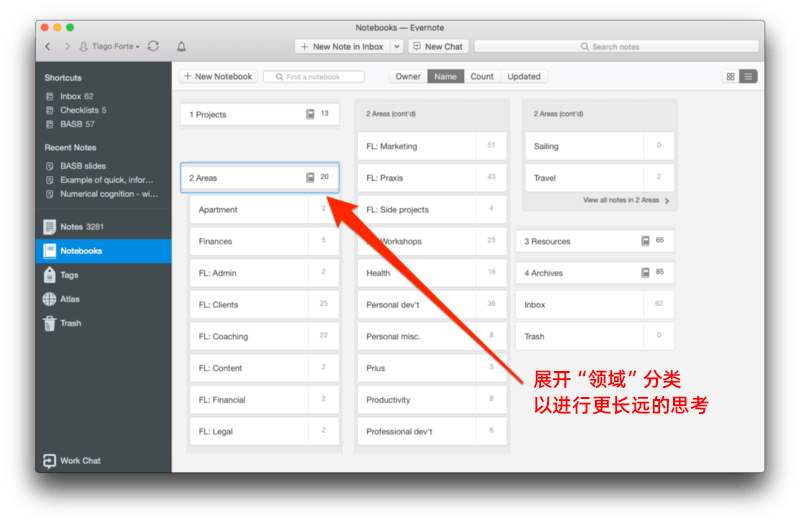Click the sync circular arrows icon
The image size is (800, 523).
[x=153, y=46]
